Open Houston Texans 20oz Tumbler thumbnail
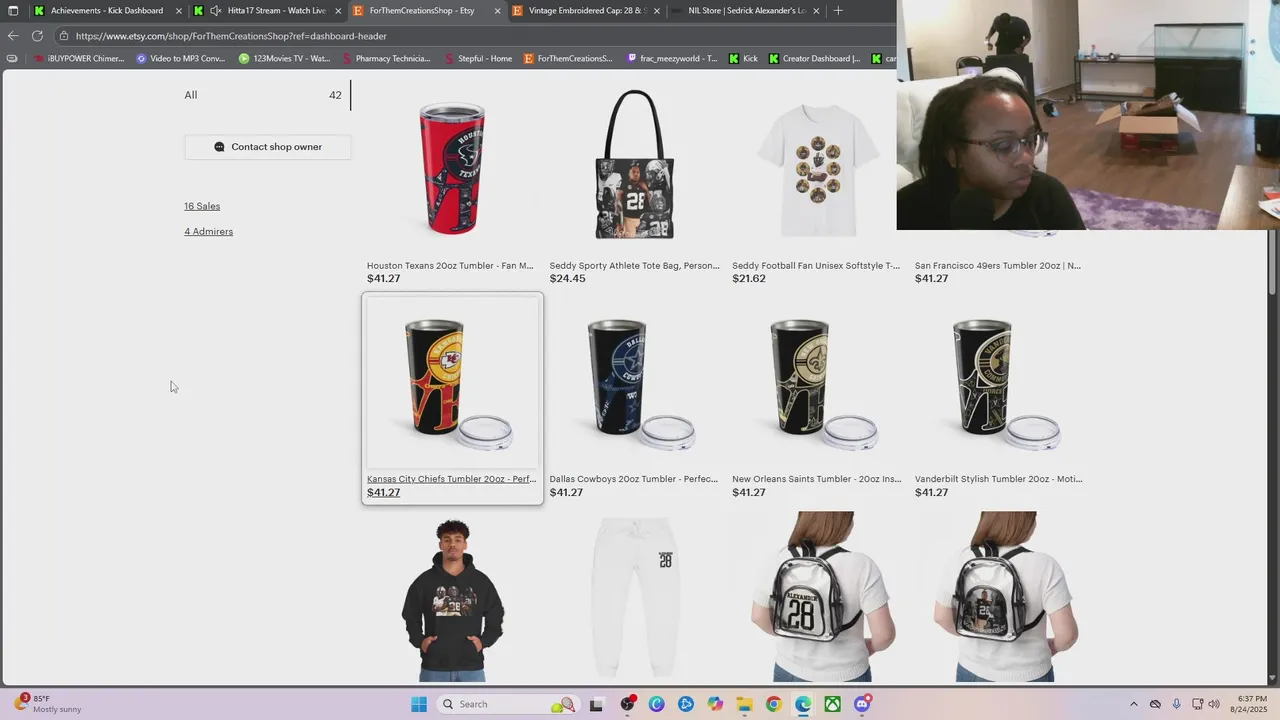The height and width of the screenshot is (720, 1280). [x=452, y=168]
